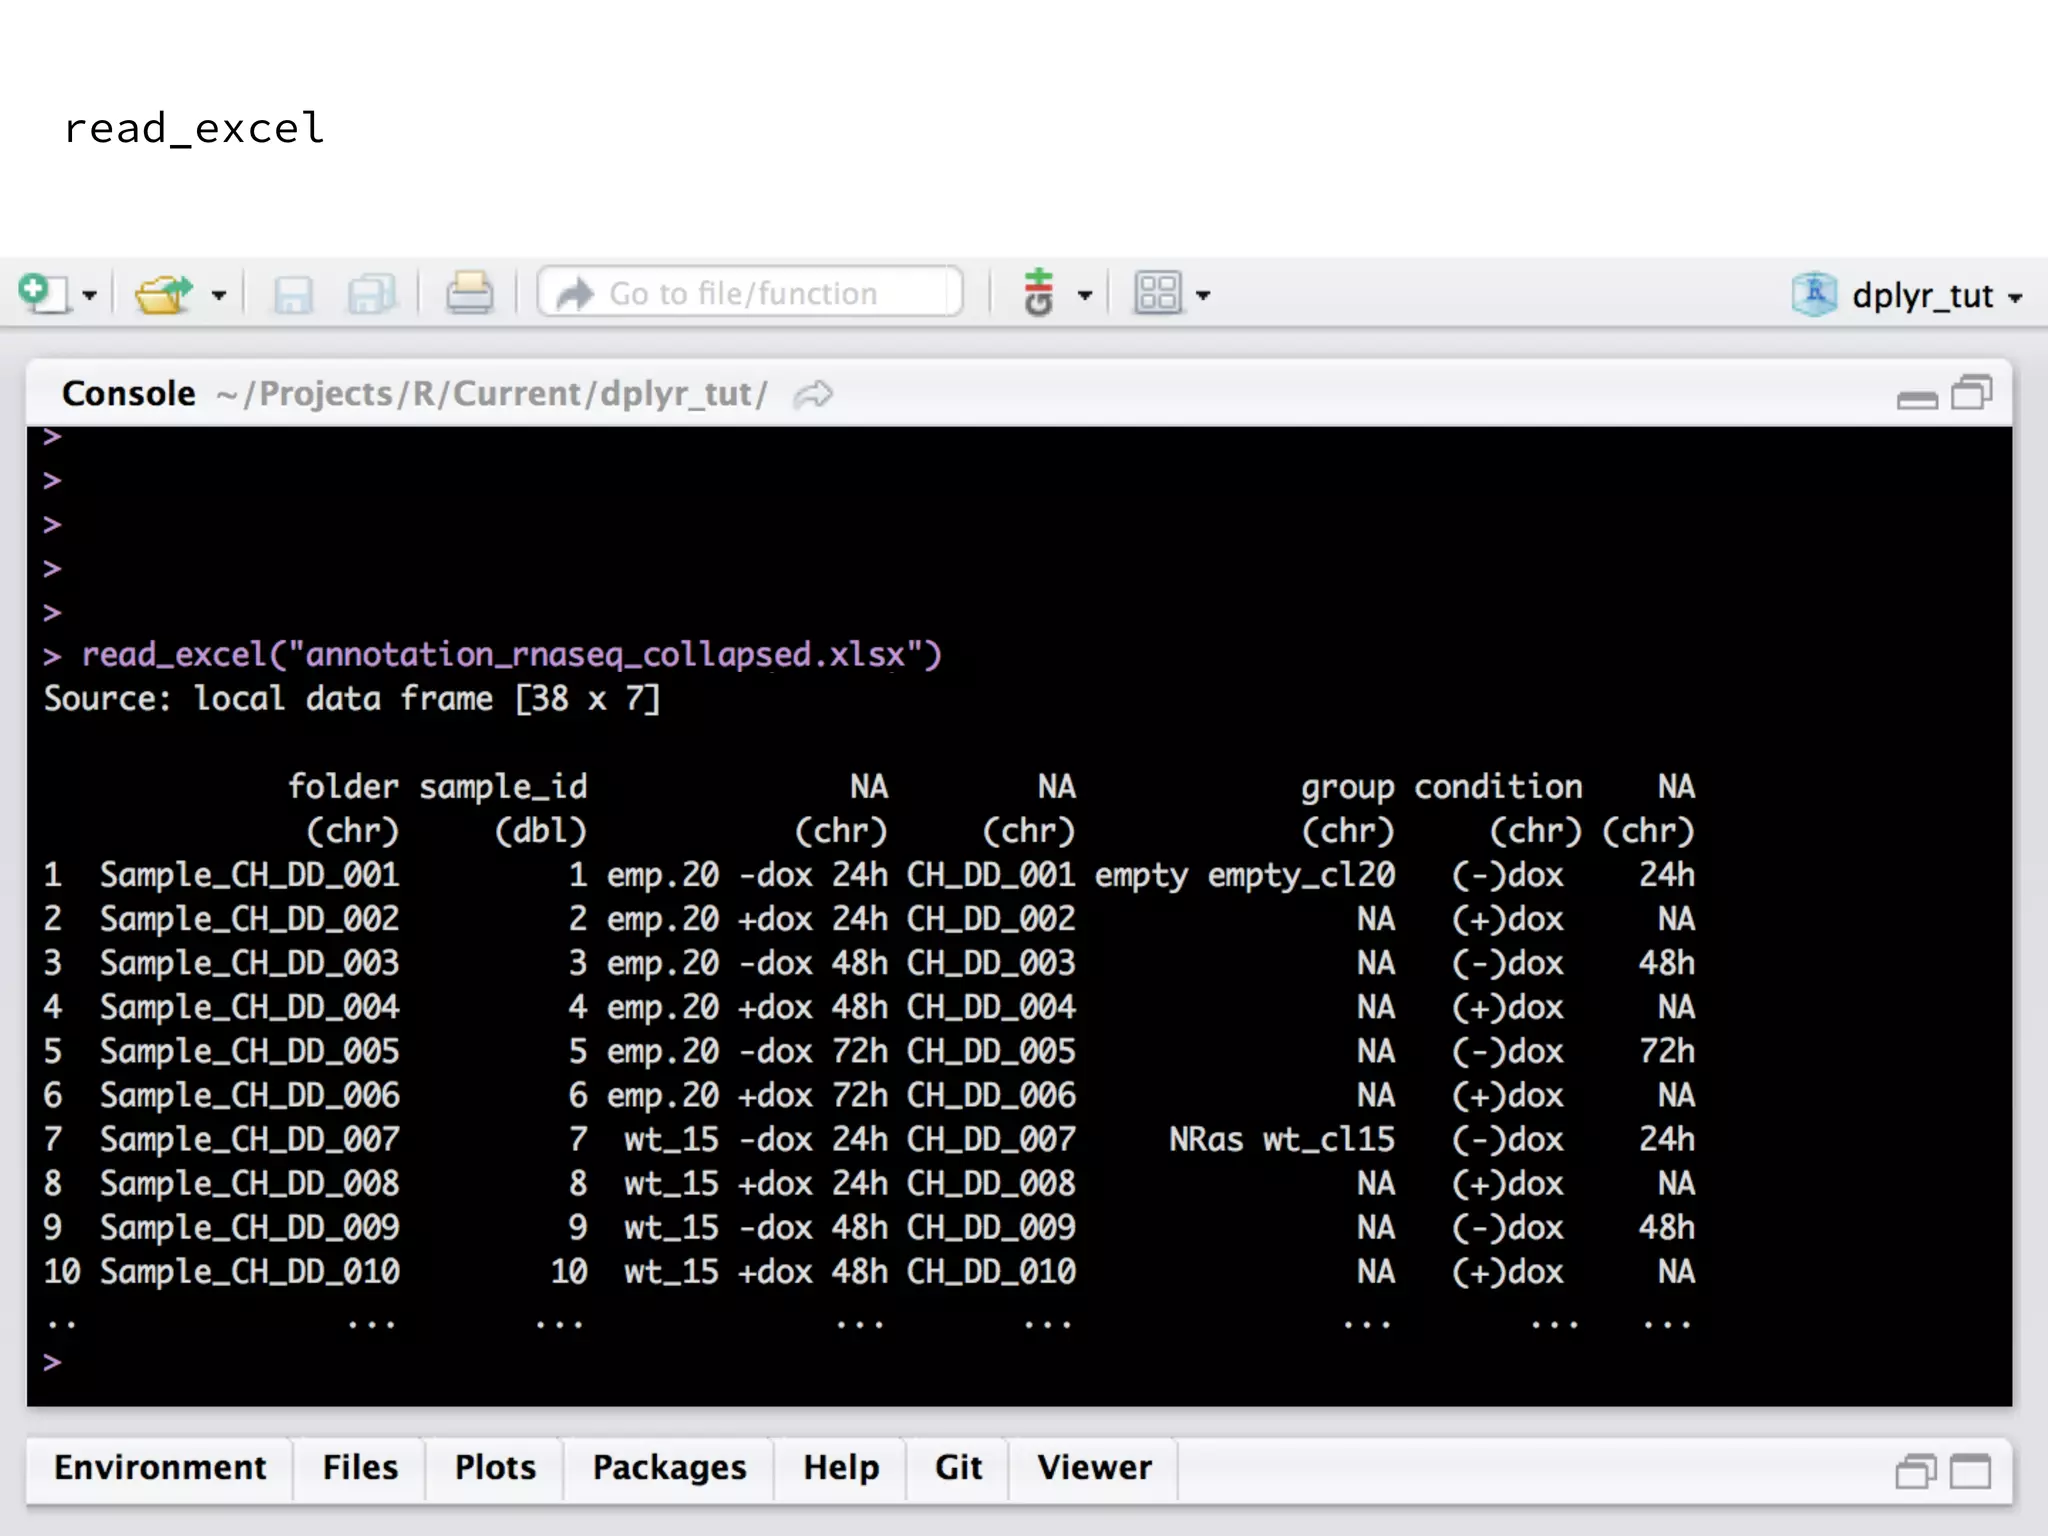Click the Print icon
Image resolution: width=2048 pixels, height=1536 pixels.
pyautogui.click(x=469, y=294)
